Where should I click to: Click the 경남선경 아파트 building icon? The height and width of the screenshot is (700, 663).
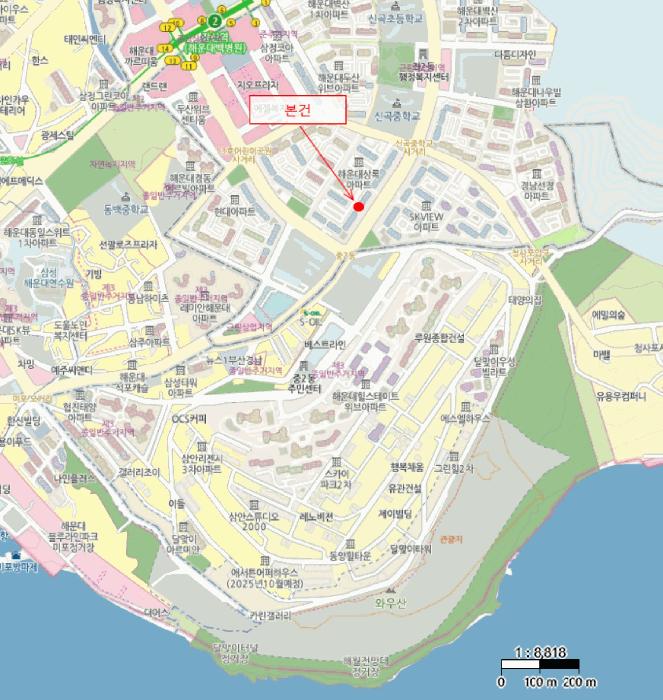537,172
